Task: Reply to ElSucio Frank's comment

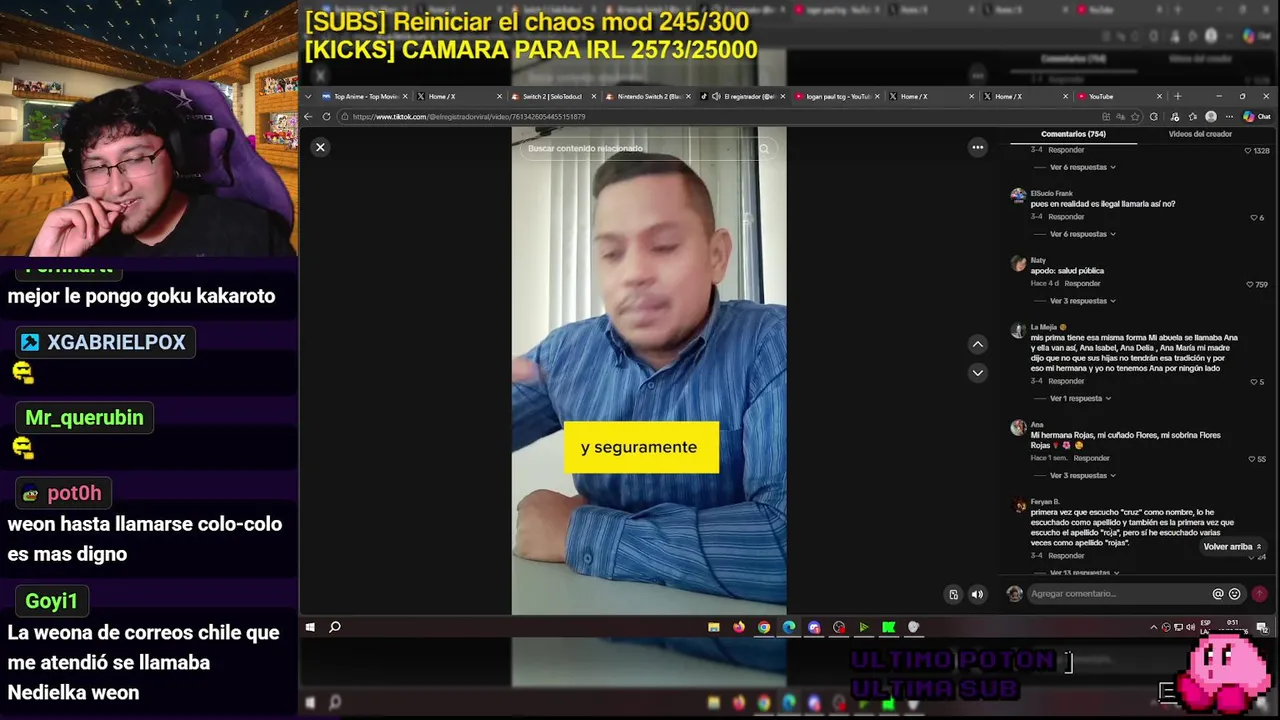Action: click(x=1066, y=217)
